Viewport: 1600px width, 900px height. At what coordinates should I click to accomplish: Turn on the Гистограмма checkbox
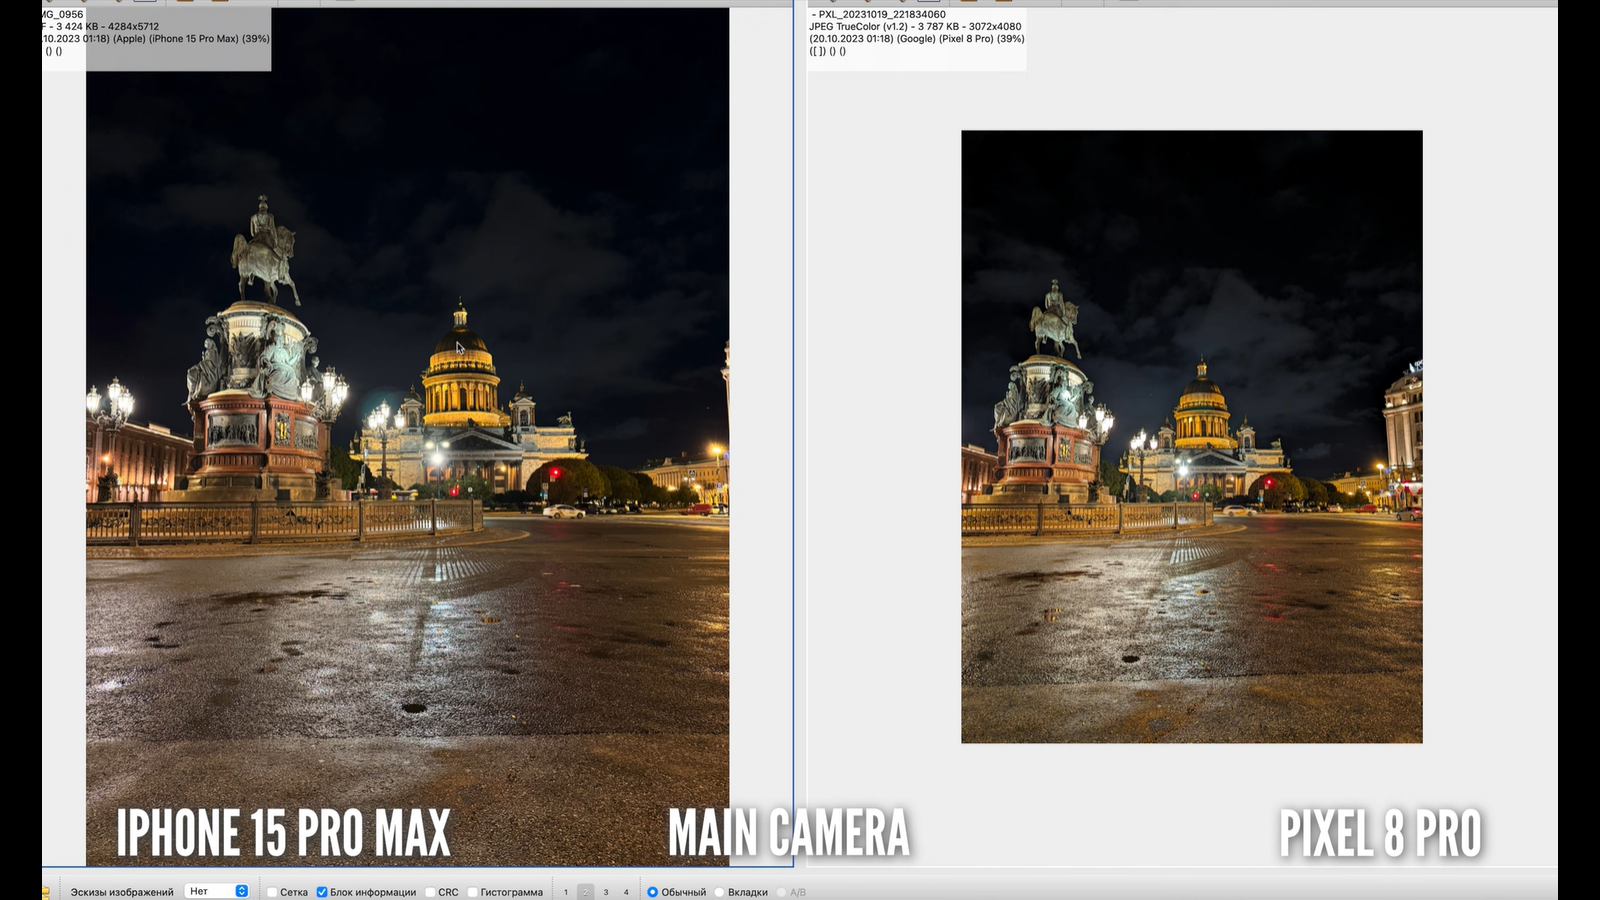pos(472,892)
